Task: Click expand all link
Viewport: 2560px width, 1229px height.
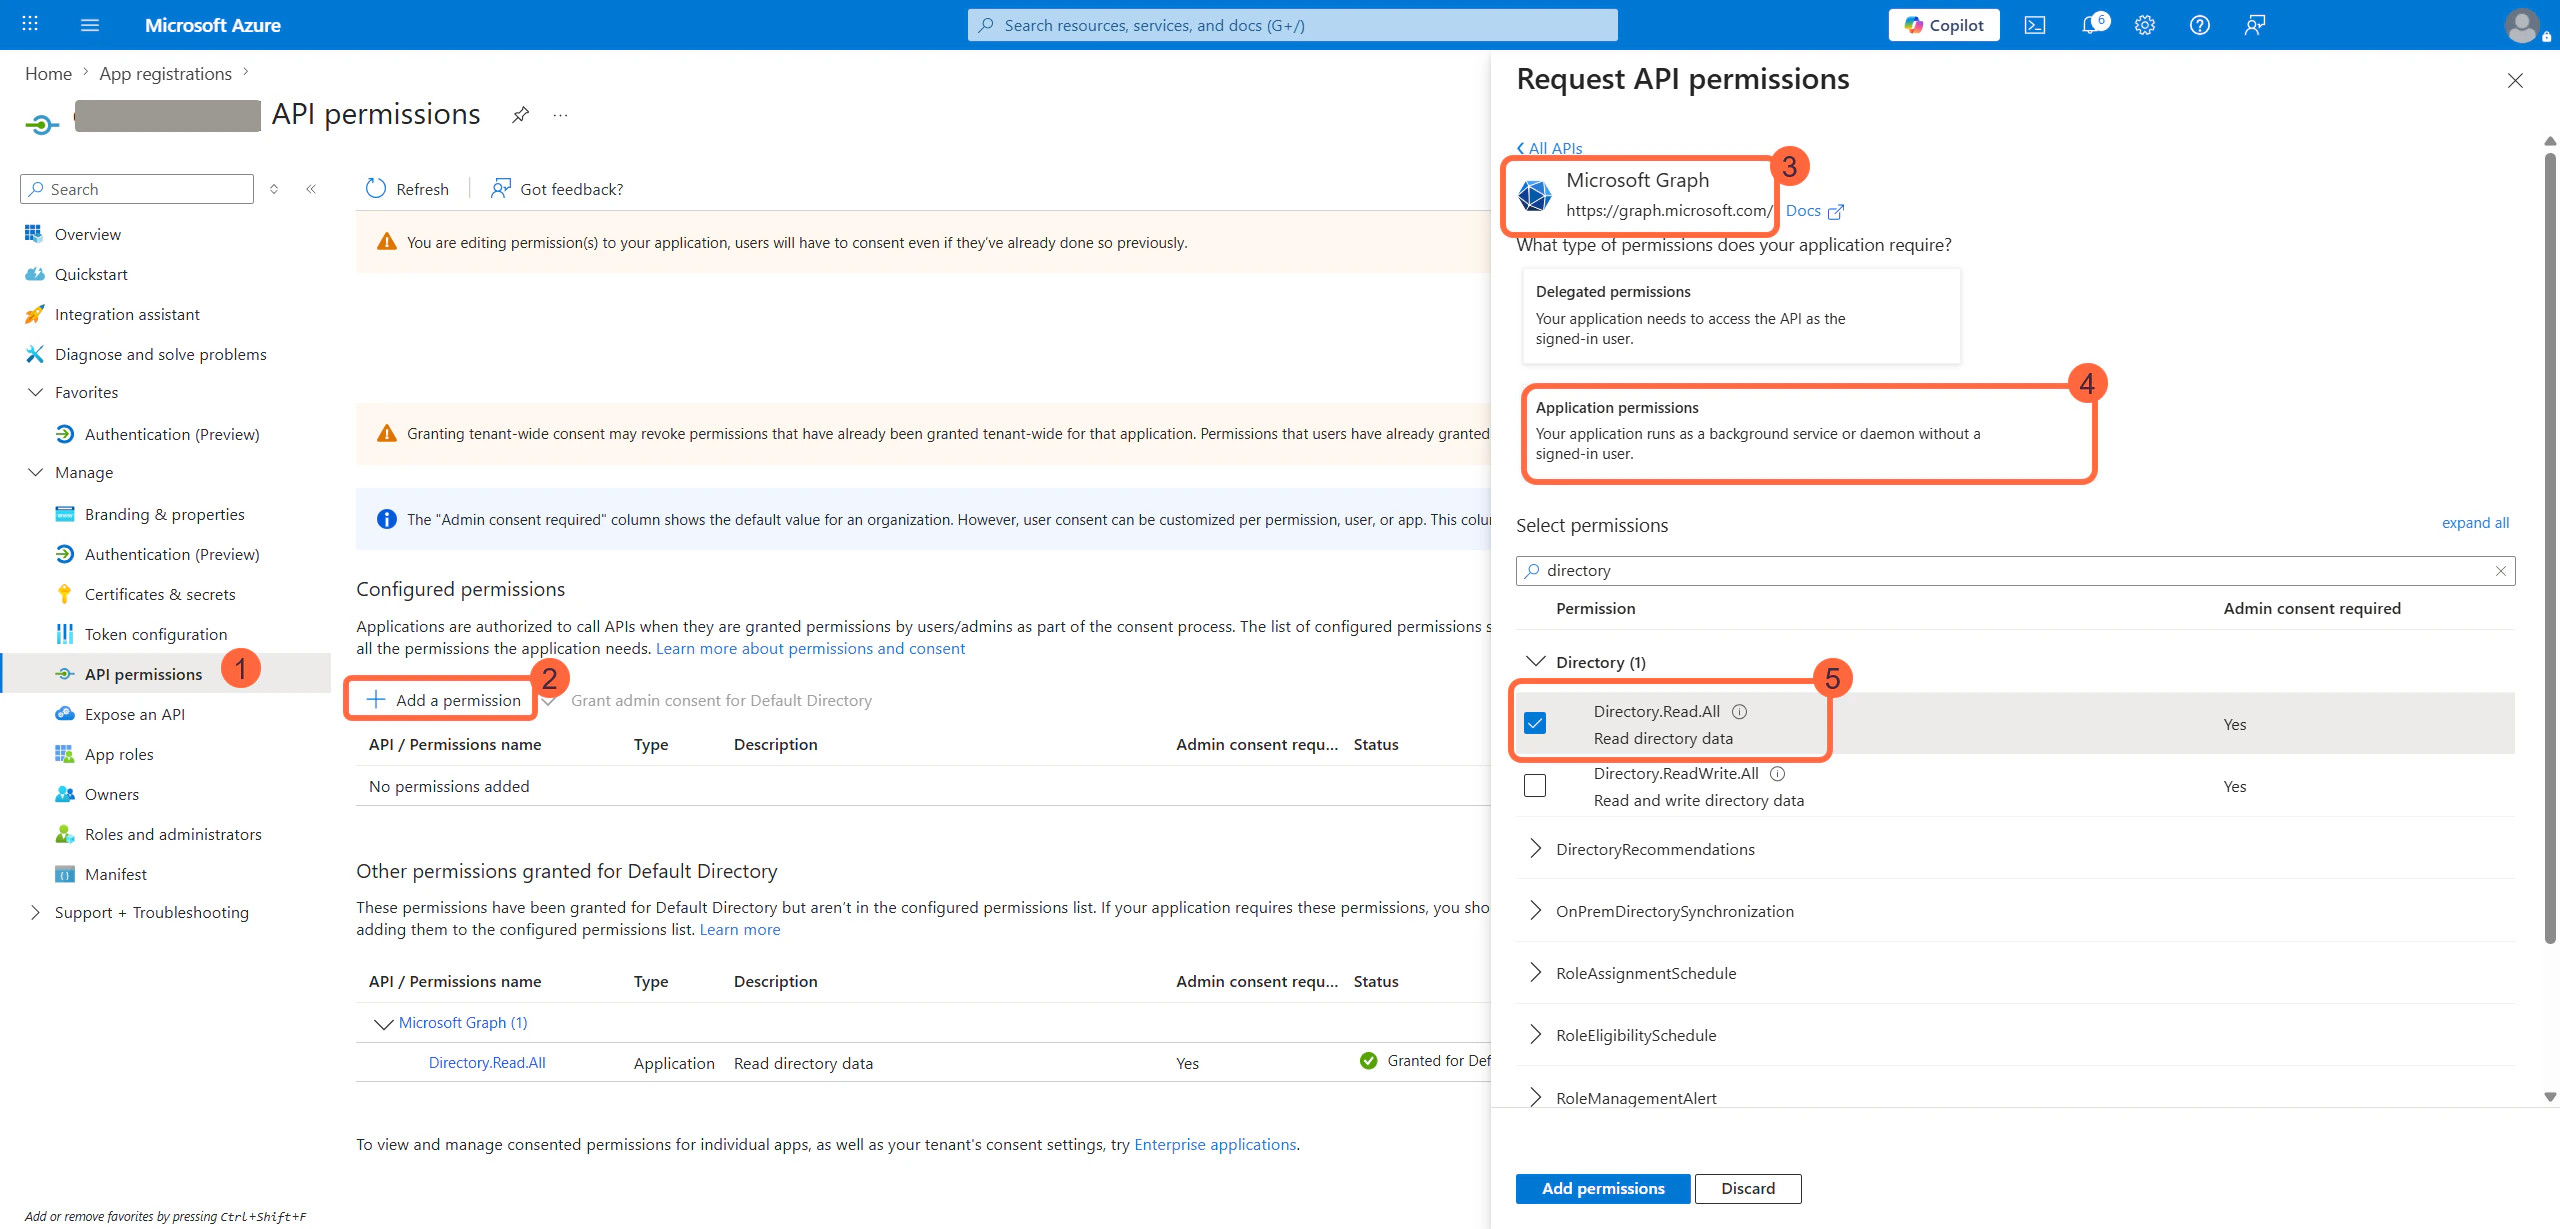Action: click(2475, 523)
